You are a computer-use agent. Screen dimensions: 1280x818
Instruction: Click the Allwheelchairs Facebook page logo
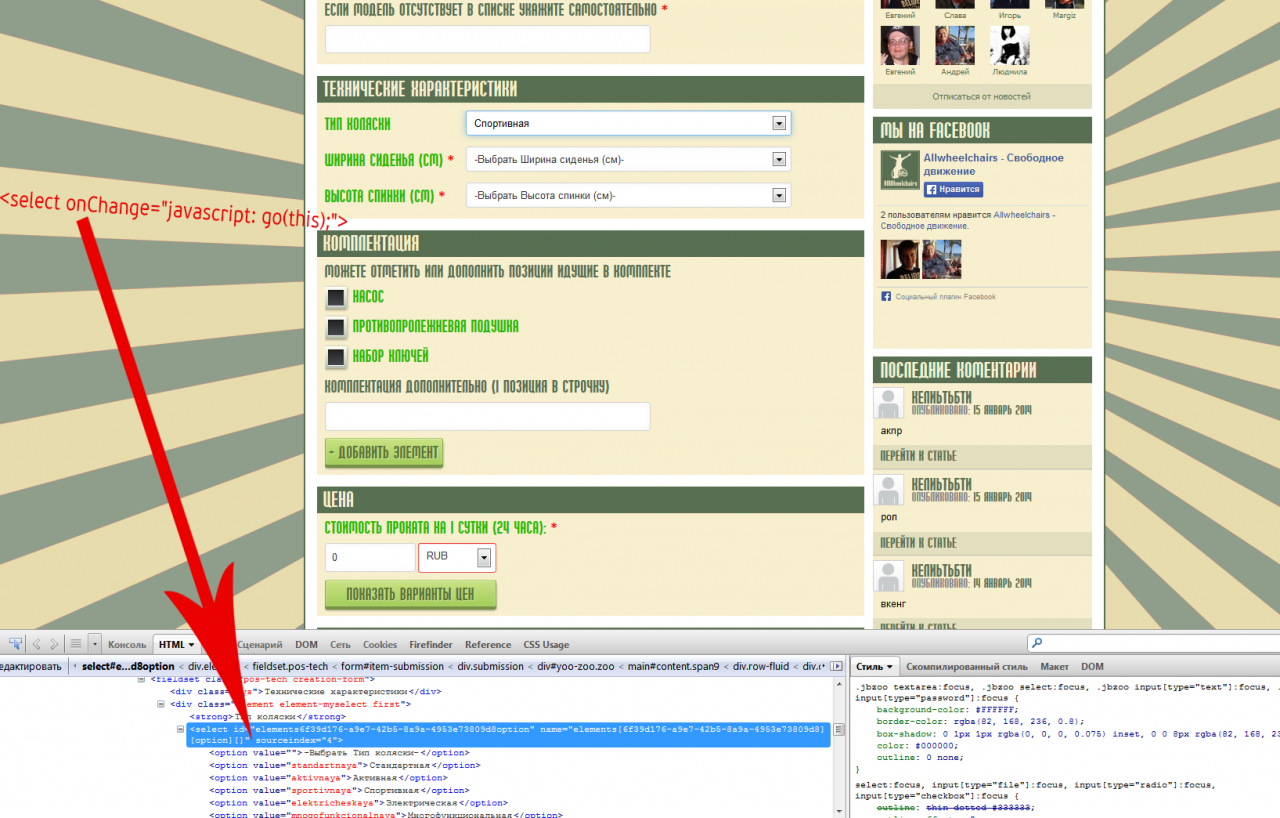[x=900, y=170]
